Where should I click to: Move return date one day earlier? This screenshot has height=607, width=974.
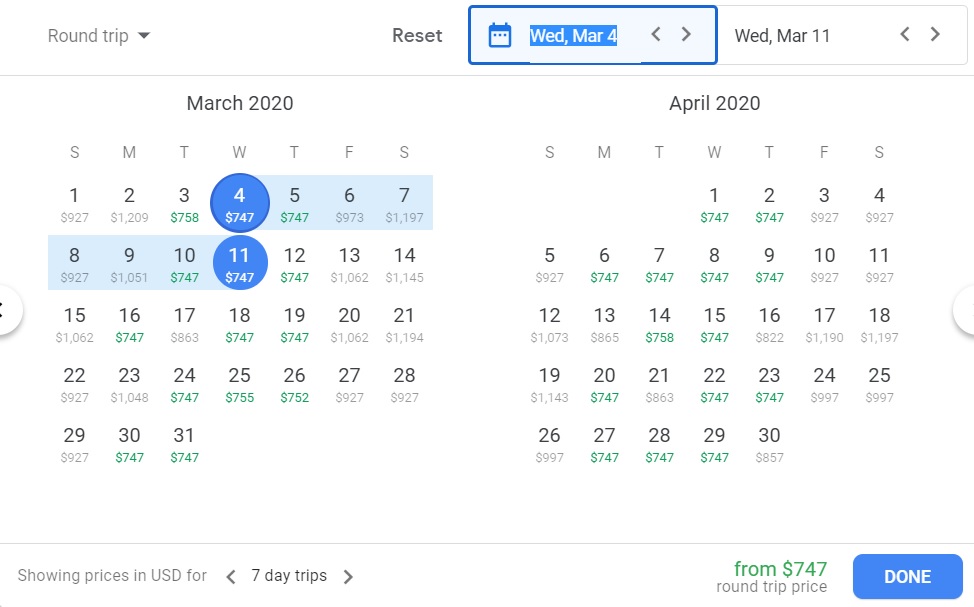[x=905, y=34]
